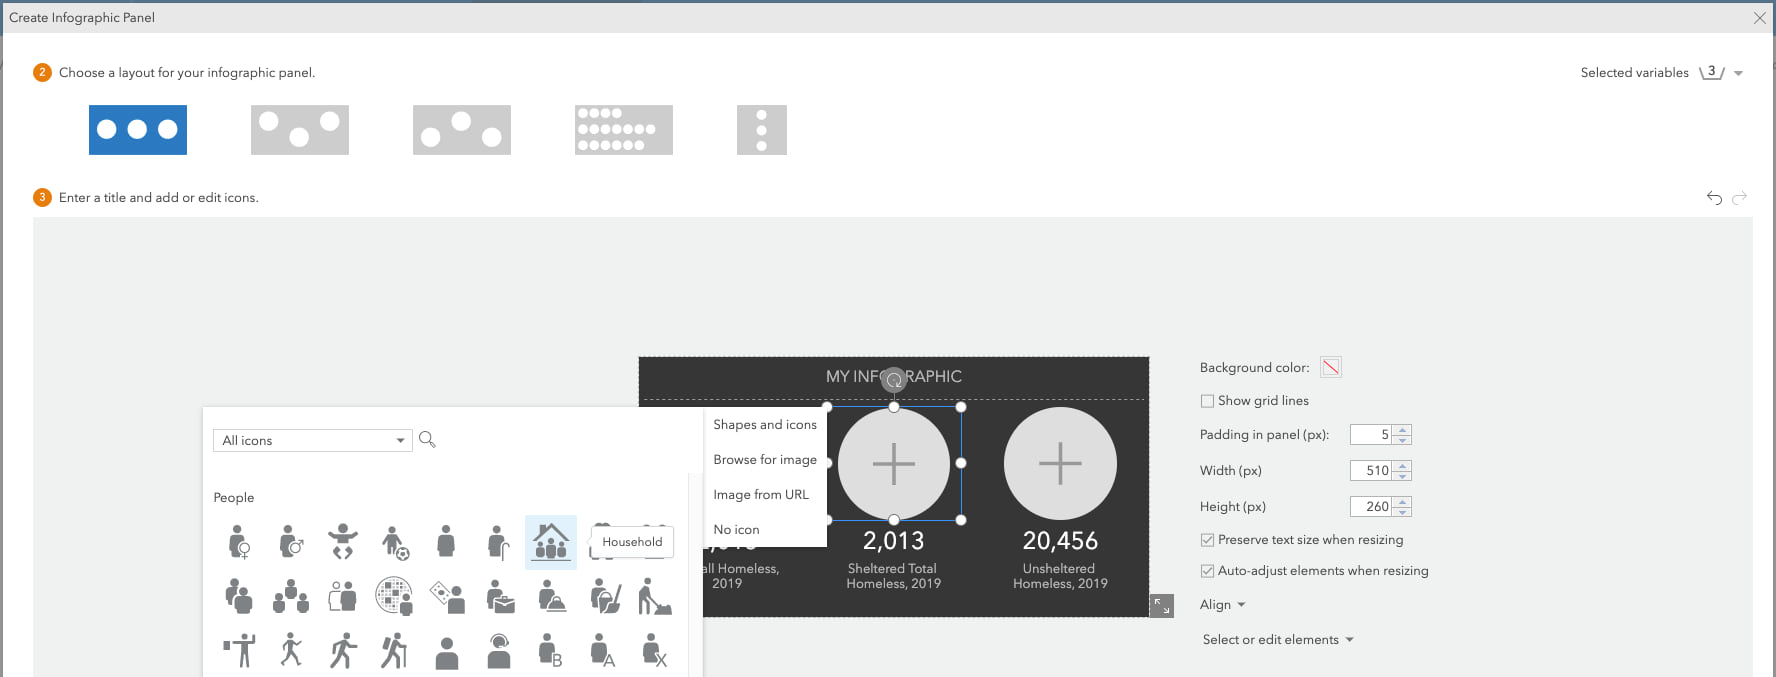Select the Household house icon
1776x677 pixels.
(x=551, y=542)
